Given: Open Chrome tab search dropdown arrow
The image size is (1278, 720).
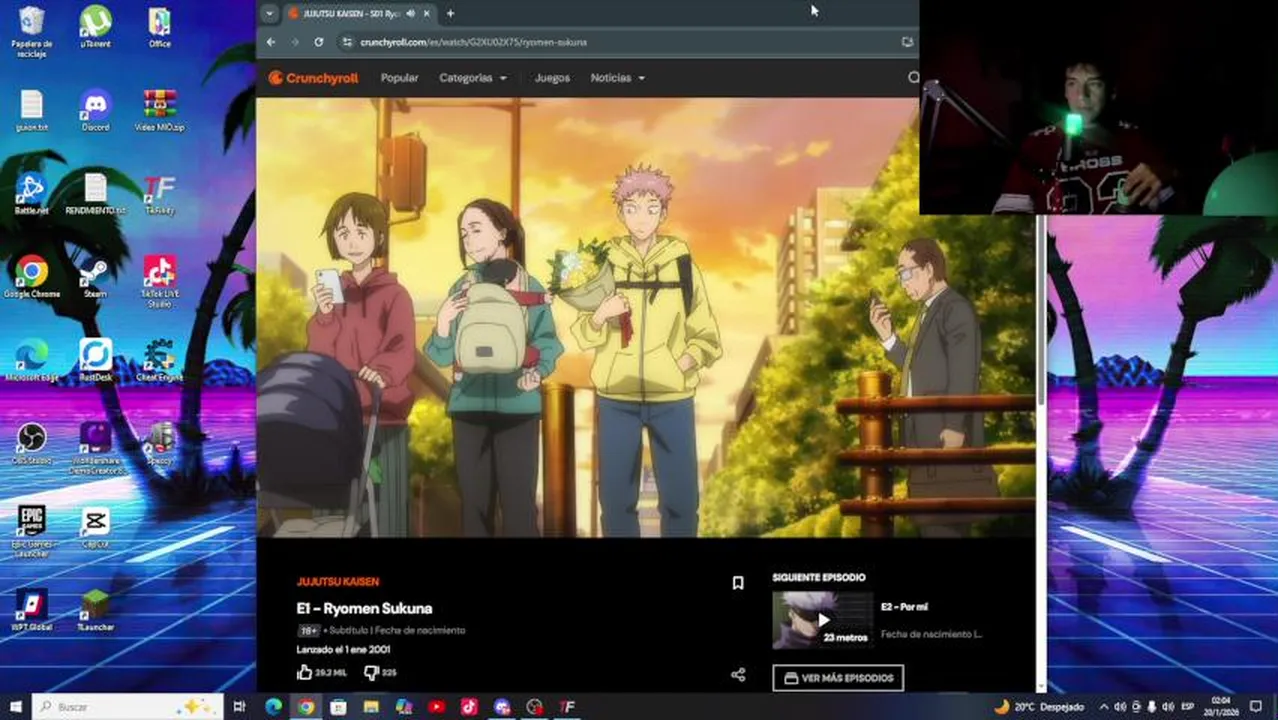Looking at the screenshot, I should [269, 13].
